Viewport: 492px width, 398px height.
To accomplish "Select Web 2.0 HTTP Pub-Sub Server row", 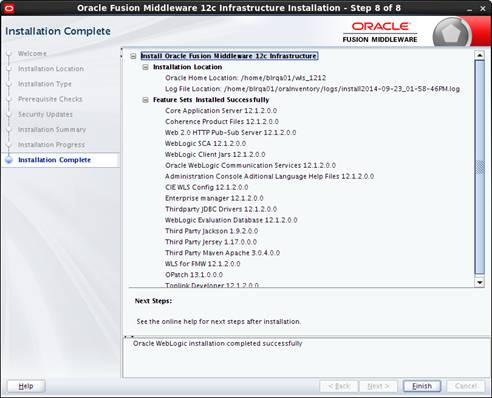I will click(230, 133).
